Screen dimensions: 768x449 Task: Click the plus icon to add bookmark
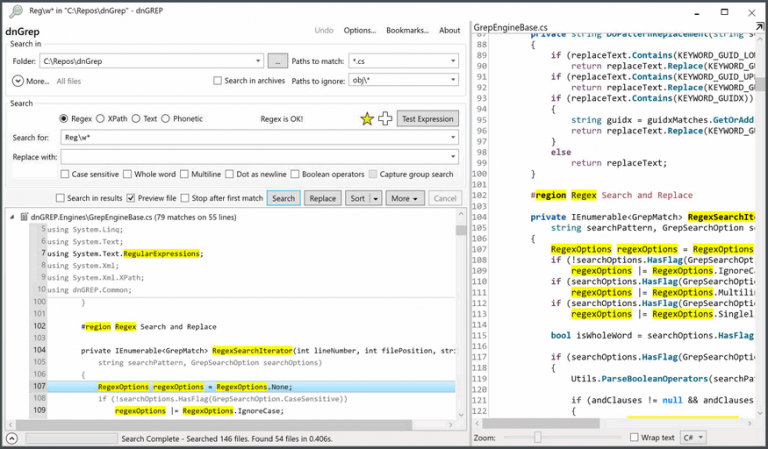point(385,119)
